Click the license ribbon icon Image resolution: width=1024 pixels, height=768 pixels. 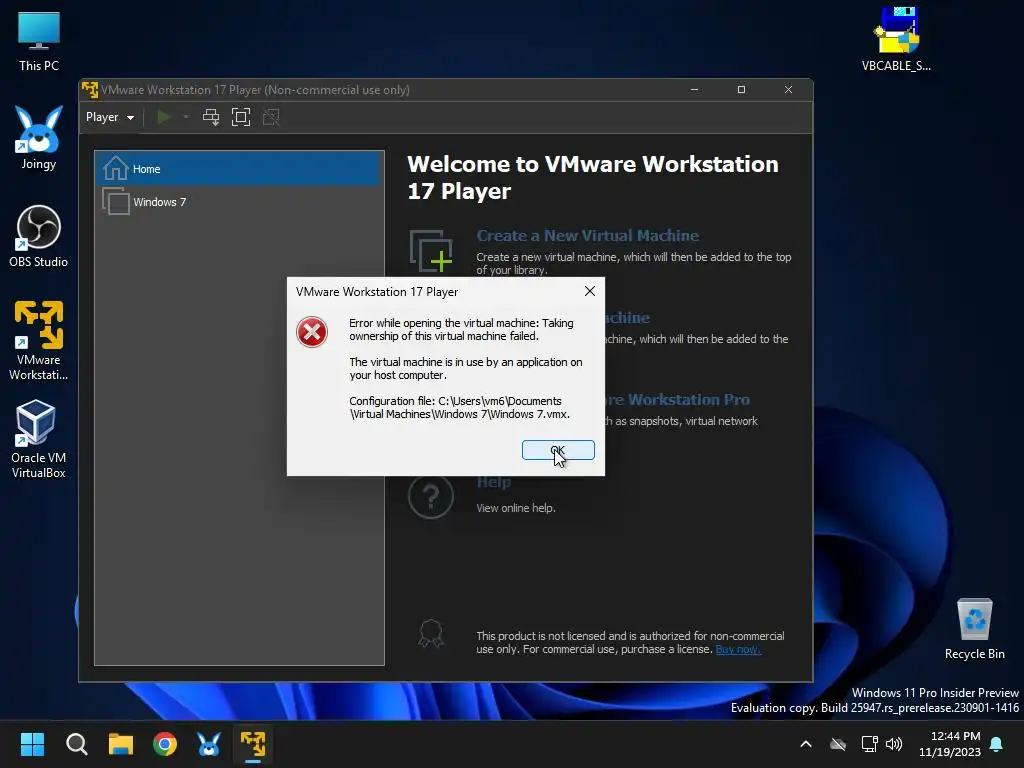(431, 633)
